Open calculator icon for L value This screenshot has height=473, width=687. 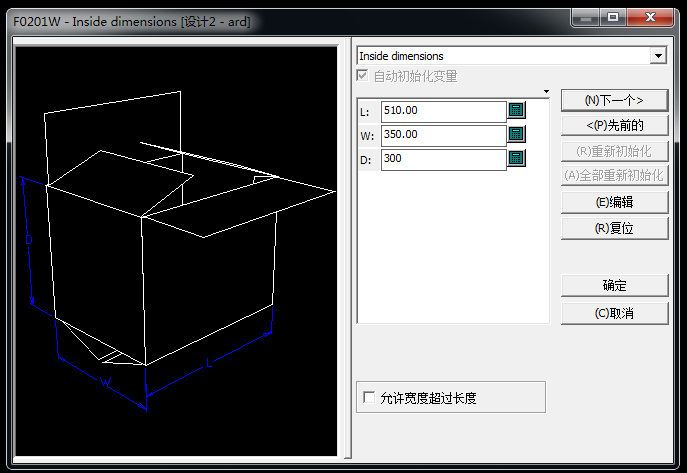(x=516, y=110)
